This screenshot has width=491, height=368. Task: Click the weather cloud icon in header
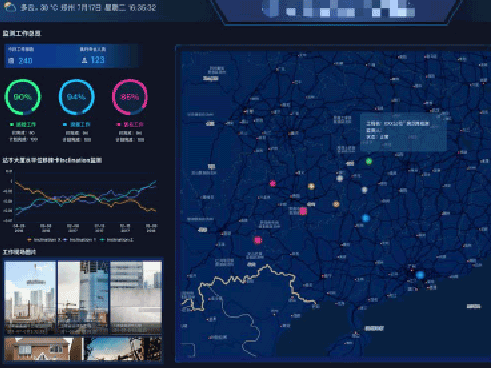[x=10, y=7]
